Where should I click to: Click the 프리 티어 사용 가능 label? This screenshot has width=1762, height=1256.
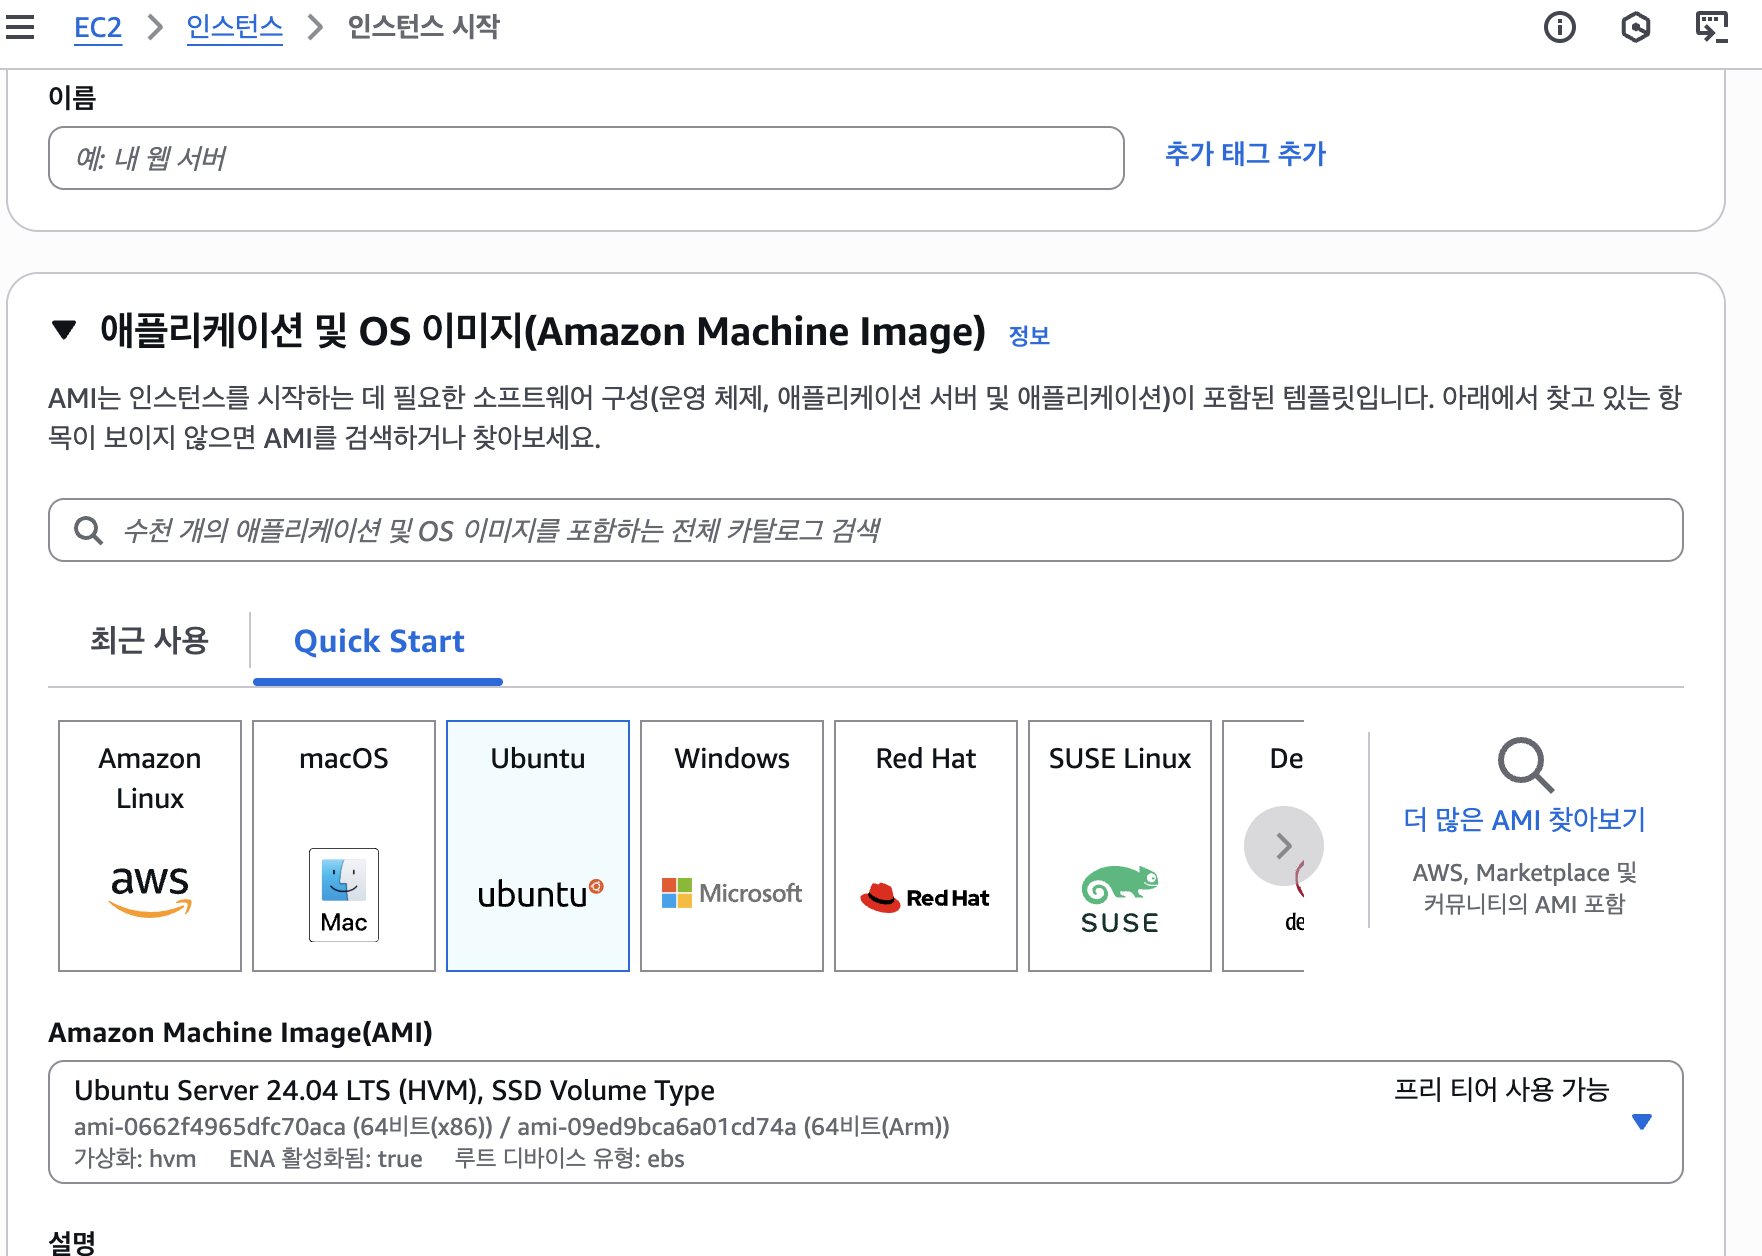(1501, 1089)
